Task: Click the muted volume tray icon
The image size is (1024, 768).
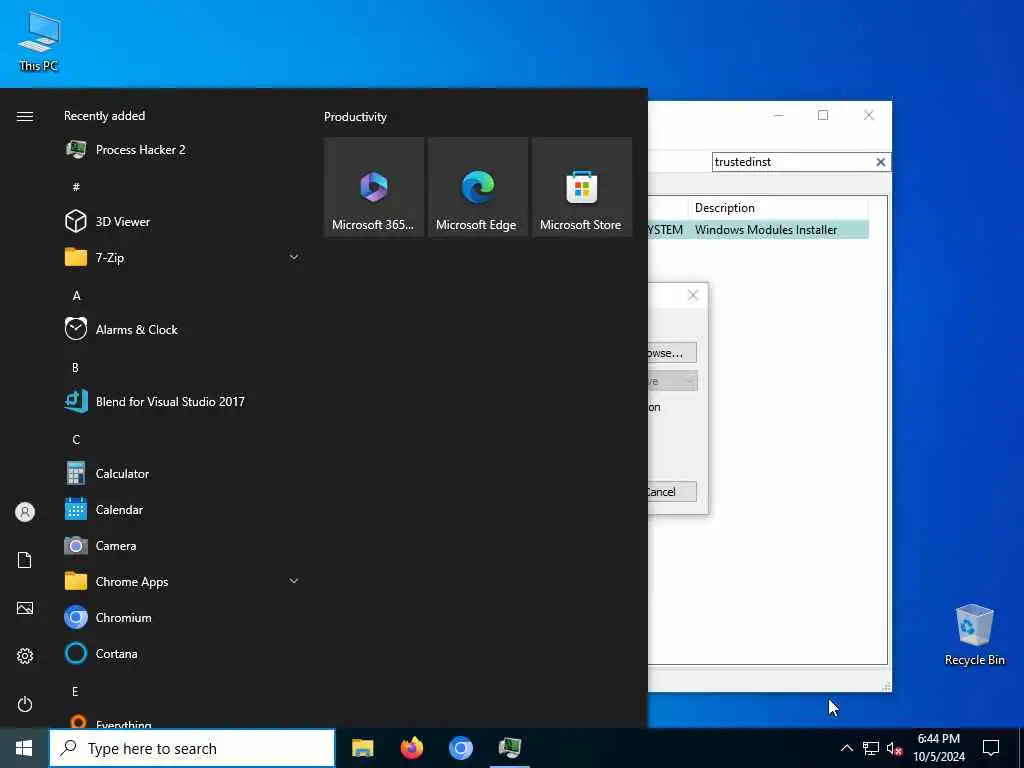Action: pyautogui.click(x=894, y=748)
